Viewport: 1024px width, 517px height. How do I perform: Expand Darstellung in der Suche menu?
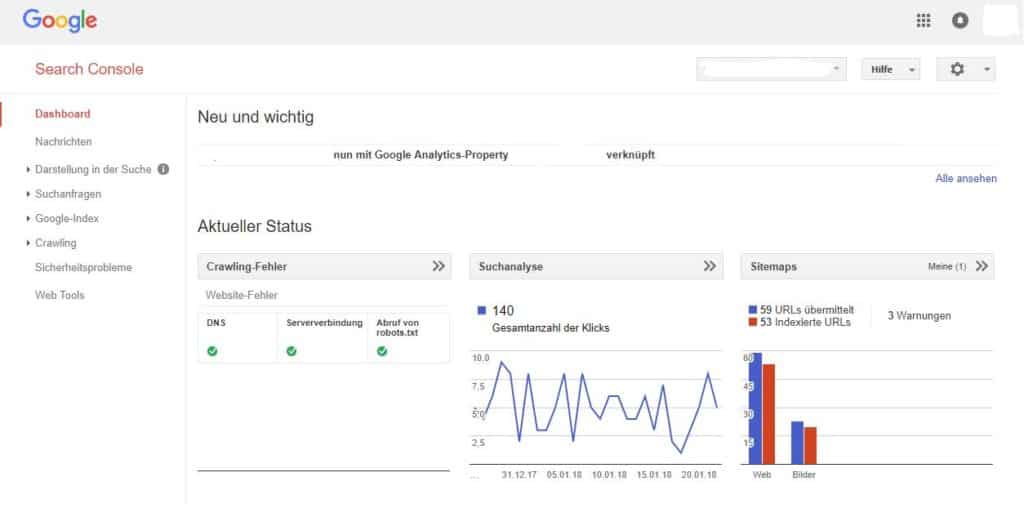[28, 170]
